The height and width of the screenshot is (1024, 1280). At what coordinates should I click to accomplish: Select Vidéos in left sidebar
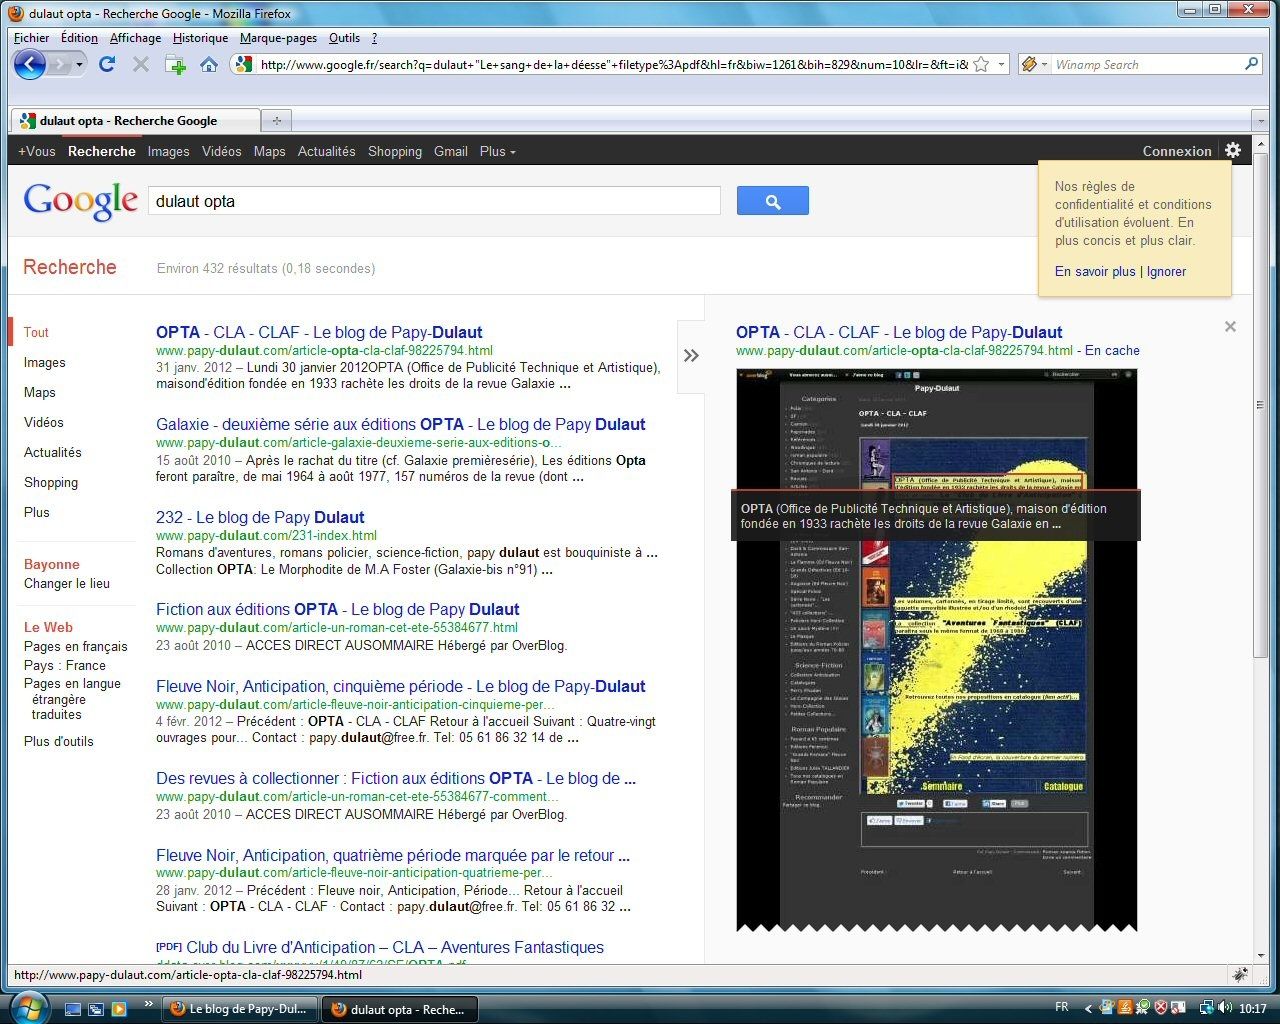tap(44, 422)
